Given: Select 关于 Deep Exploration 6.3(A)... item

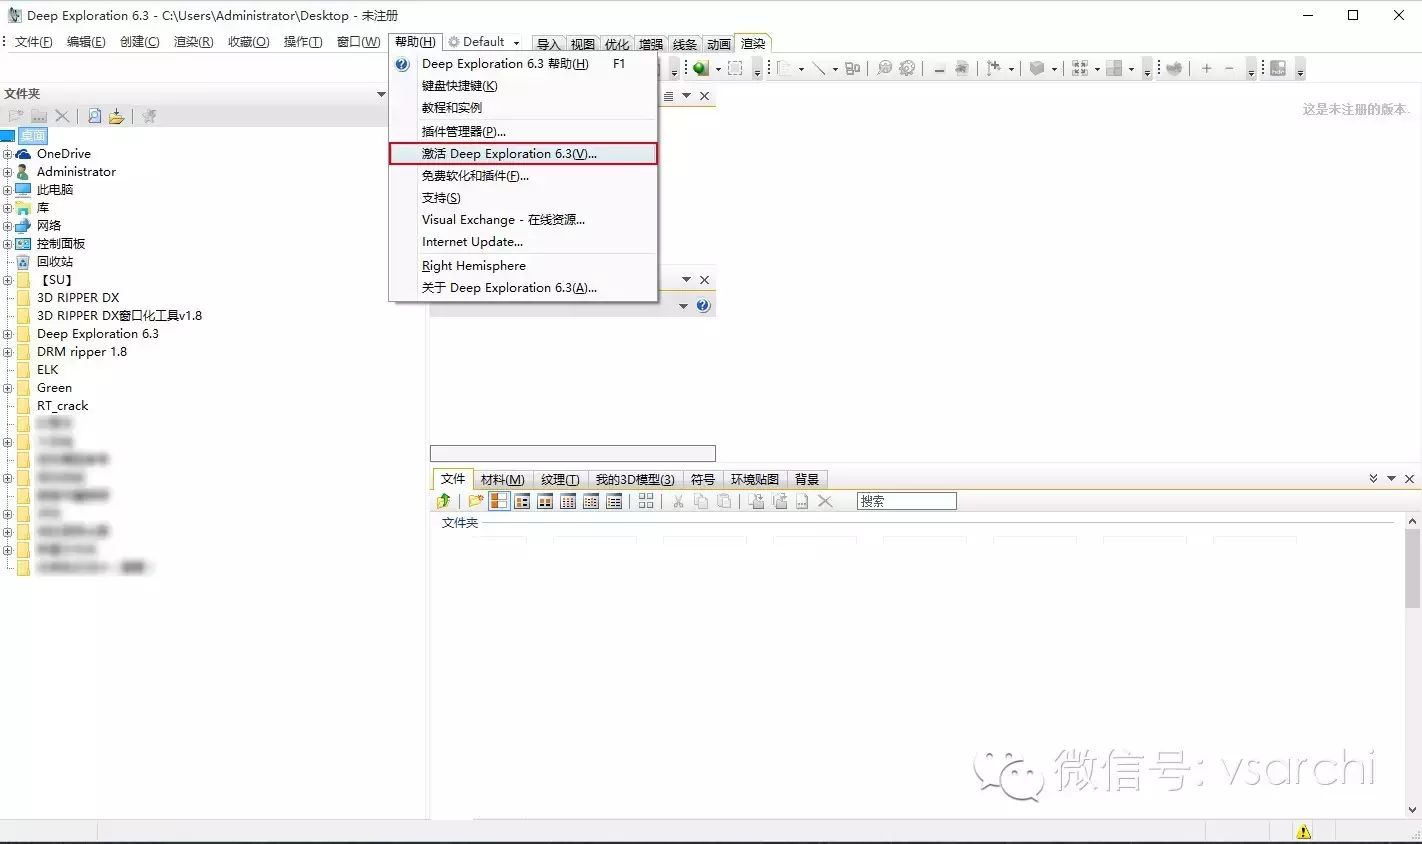Looking at the screenshot, I should coord(523,288).
